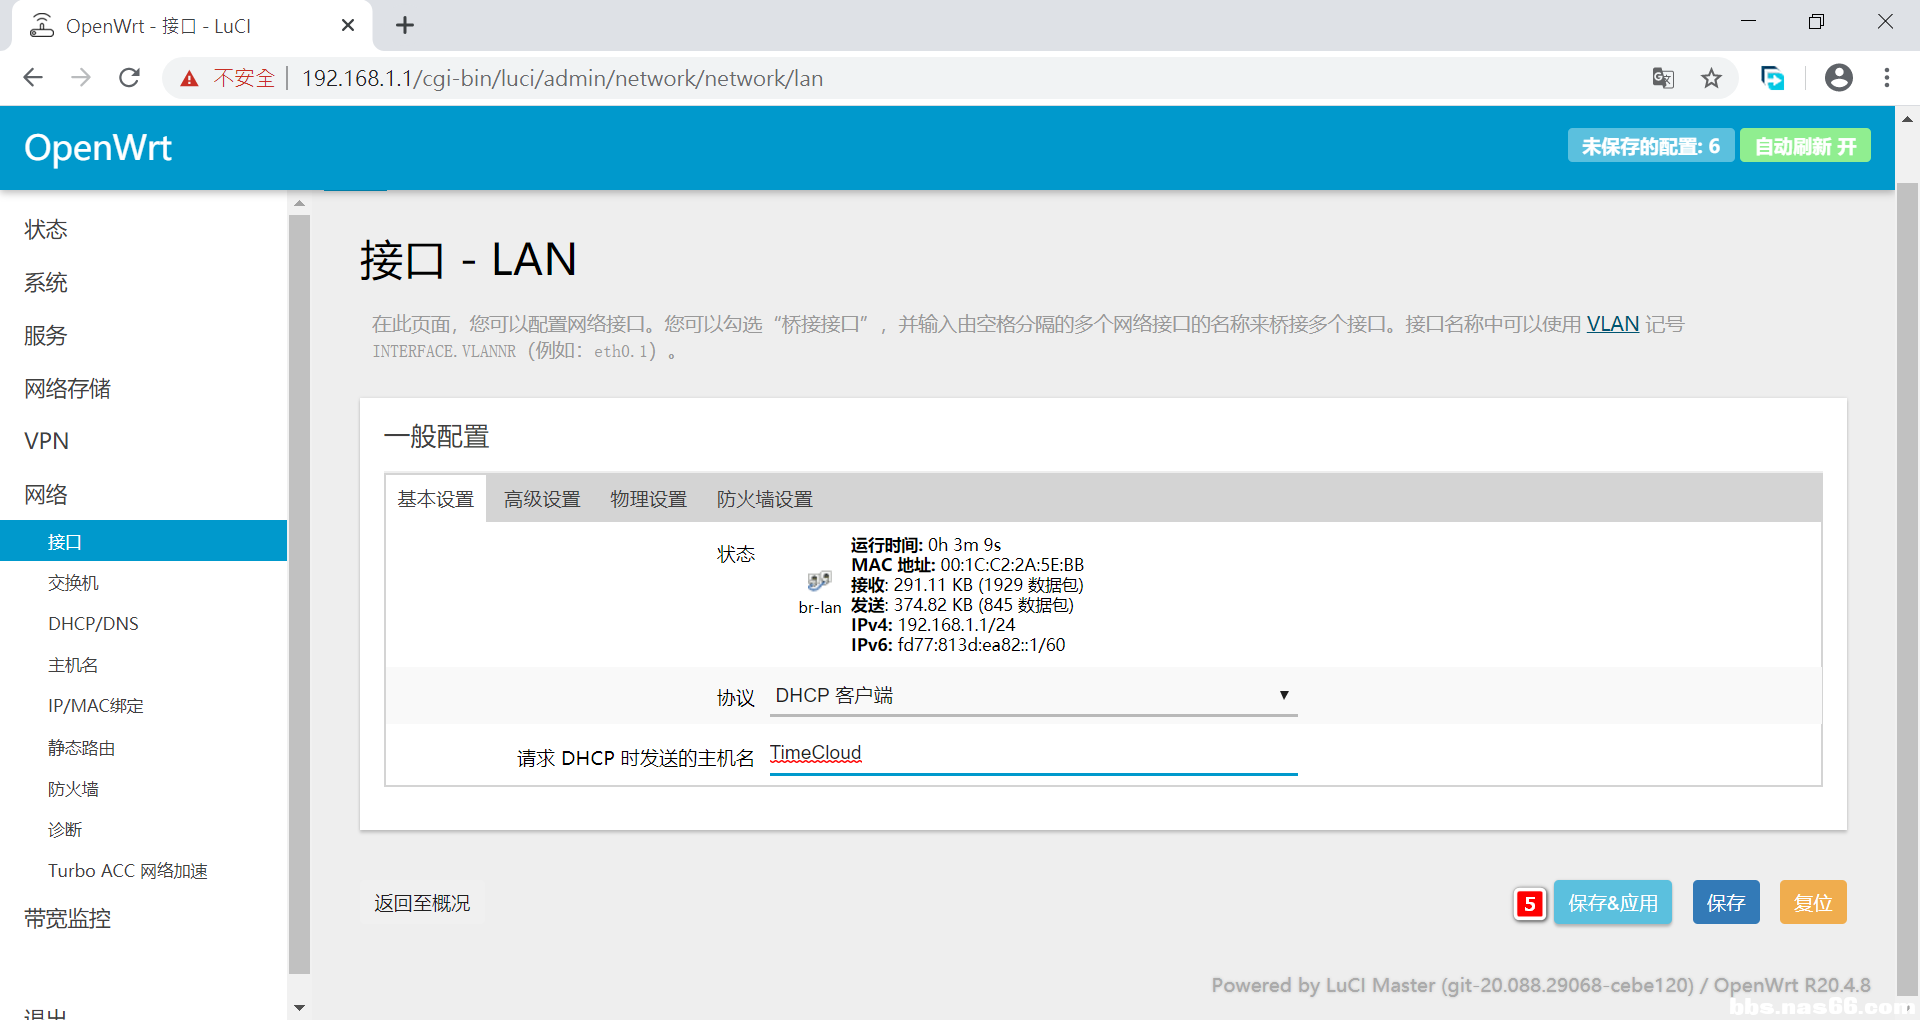Click the 保存&应用 button
This screenshot has width=1920, height=1020.
pos(1613,903)
